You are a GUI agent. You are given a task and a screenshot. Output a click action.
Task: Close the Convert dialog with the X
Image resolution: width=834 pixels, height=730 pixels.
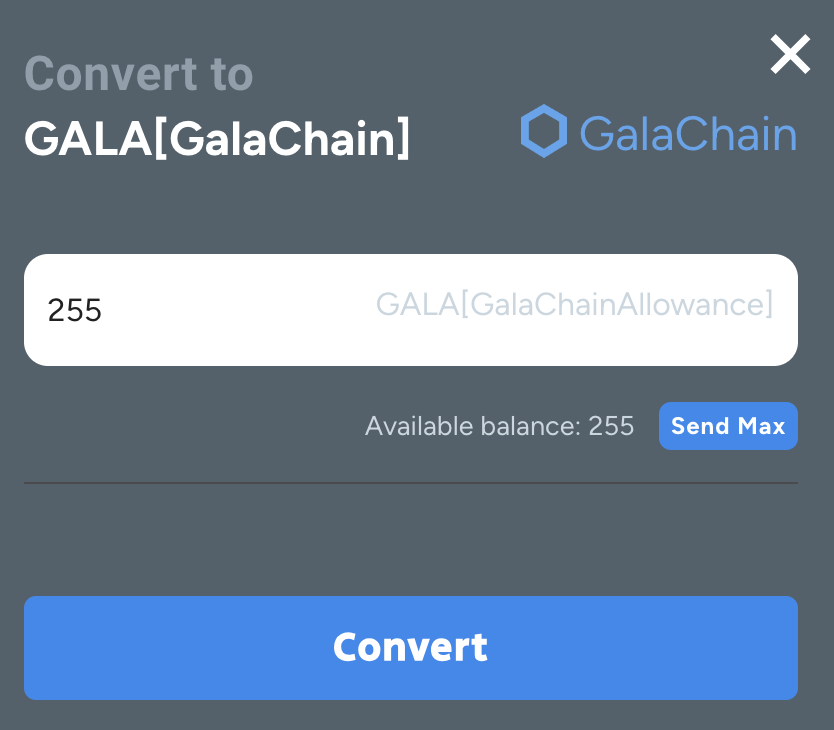[790, 54]
